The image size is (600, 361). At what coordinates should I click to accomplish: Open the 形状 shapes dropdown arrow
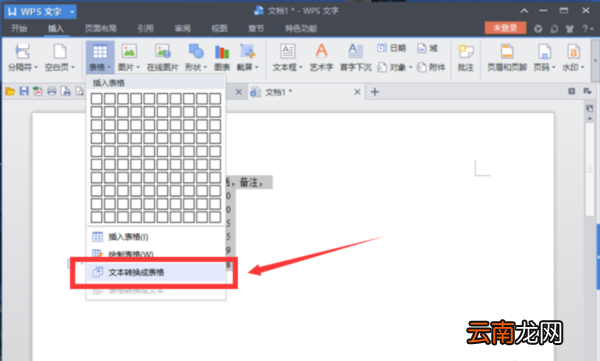pyautogui.click(x=205, y=67)
